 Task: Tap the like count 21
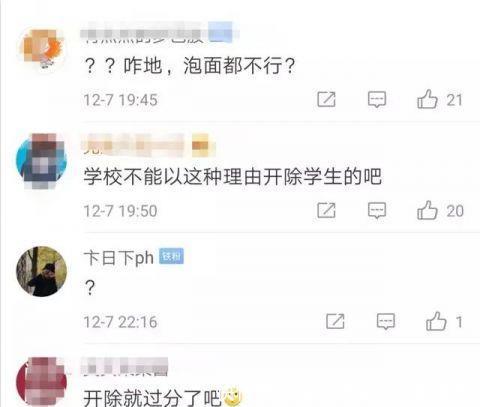pyautogui.click(x=454, y=100)
